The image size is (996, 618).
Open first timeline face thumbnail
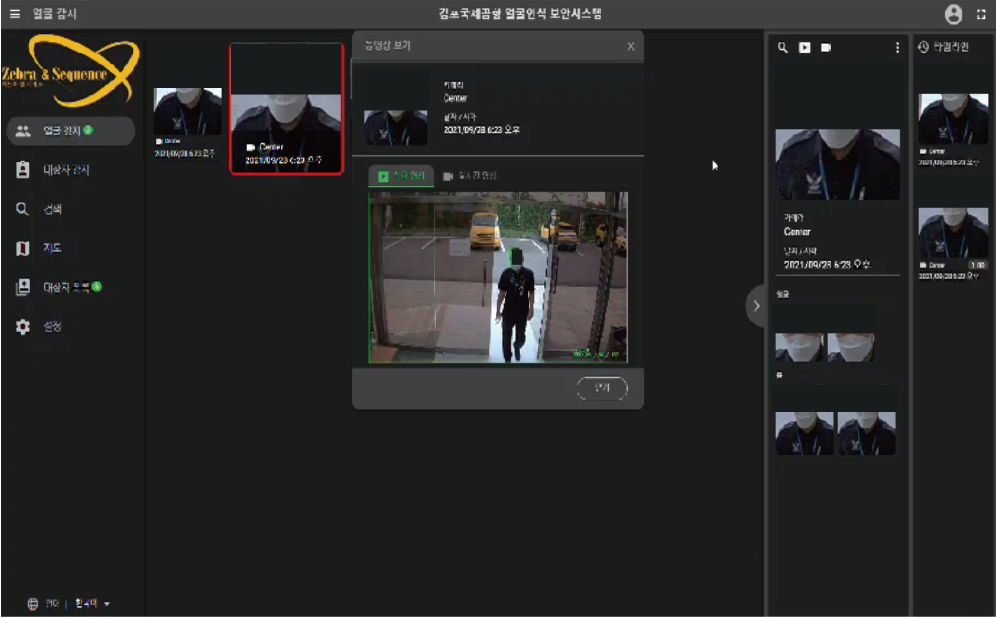click(953, 119)
